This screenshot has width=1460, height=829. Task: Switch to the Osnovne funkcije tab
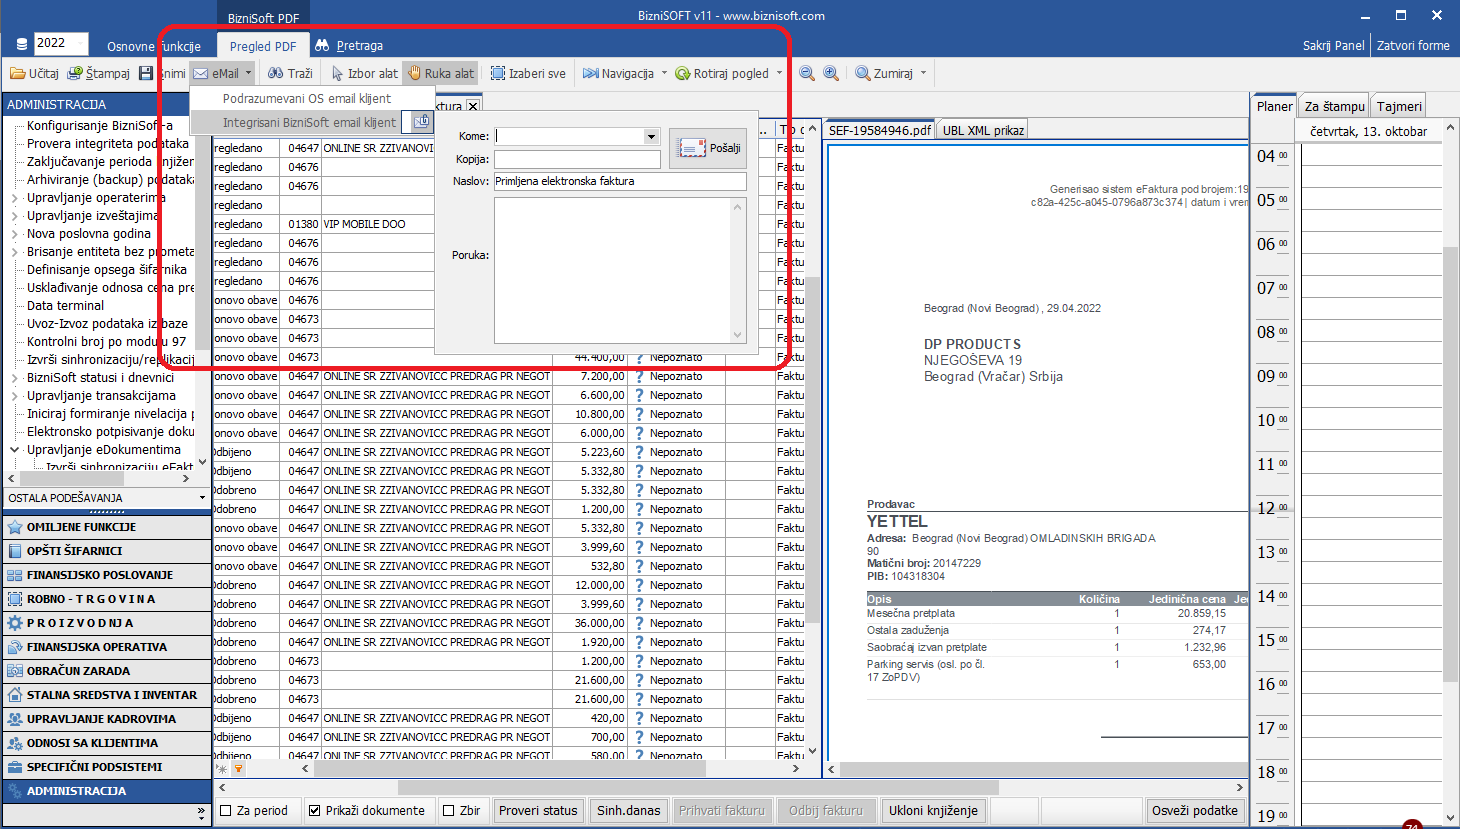point(153,46)
